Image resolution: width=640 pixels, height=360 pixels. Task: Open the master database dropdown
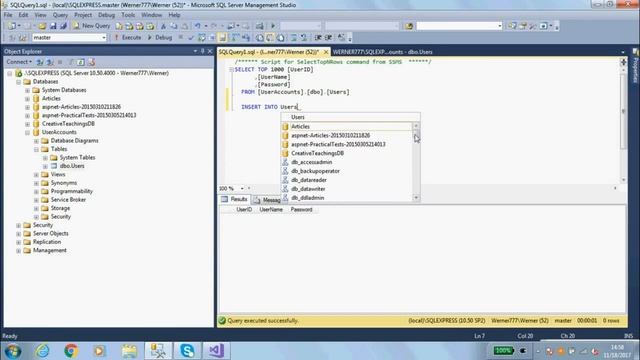coord(103,38)
